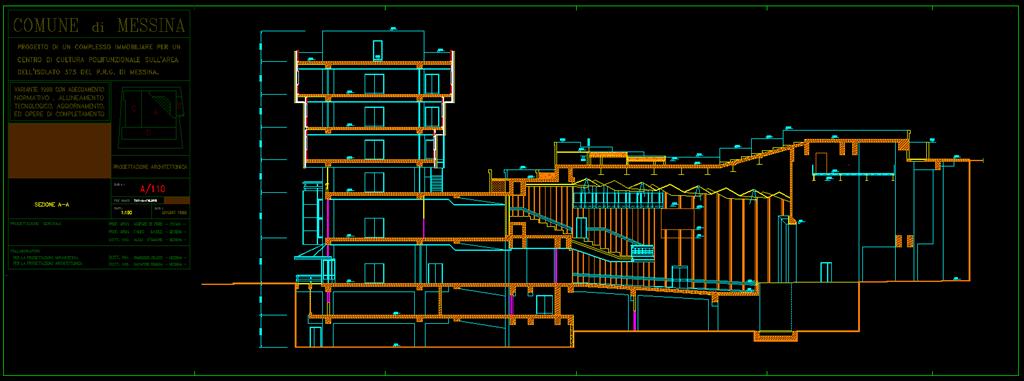Select the SEZIONE A-A label

tap(52, 205)
